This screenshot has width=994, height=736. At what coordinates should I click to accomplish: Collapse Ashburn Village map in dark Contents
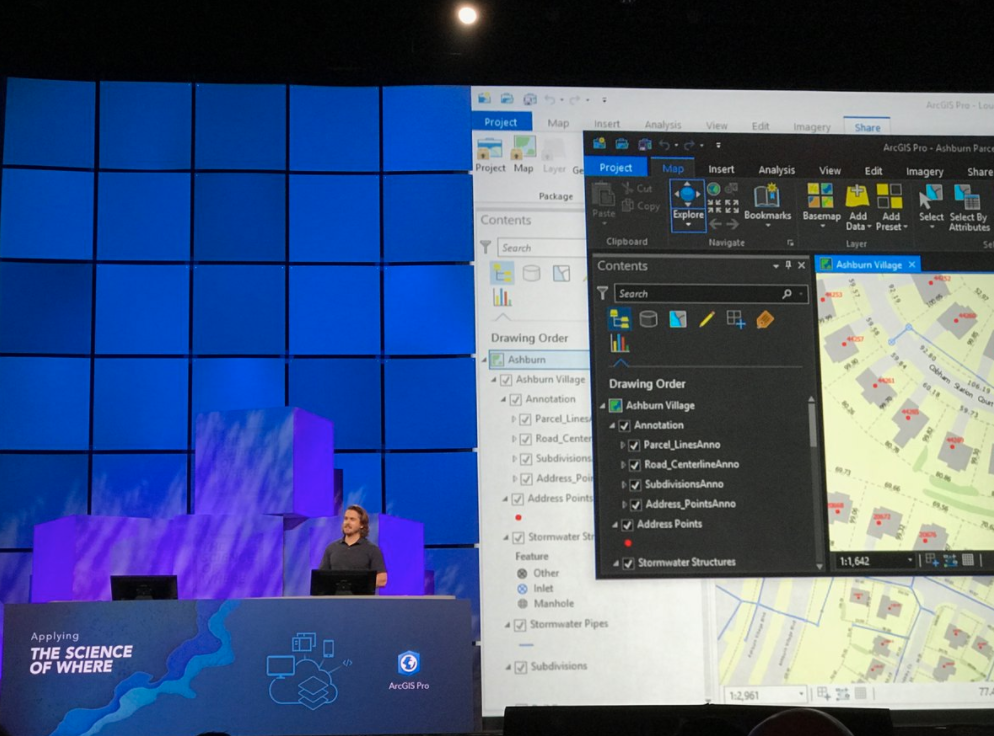(x=602, y=406)
